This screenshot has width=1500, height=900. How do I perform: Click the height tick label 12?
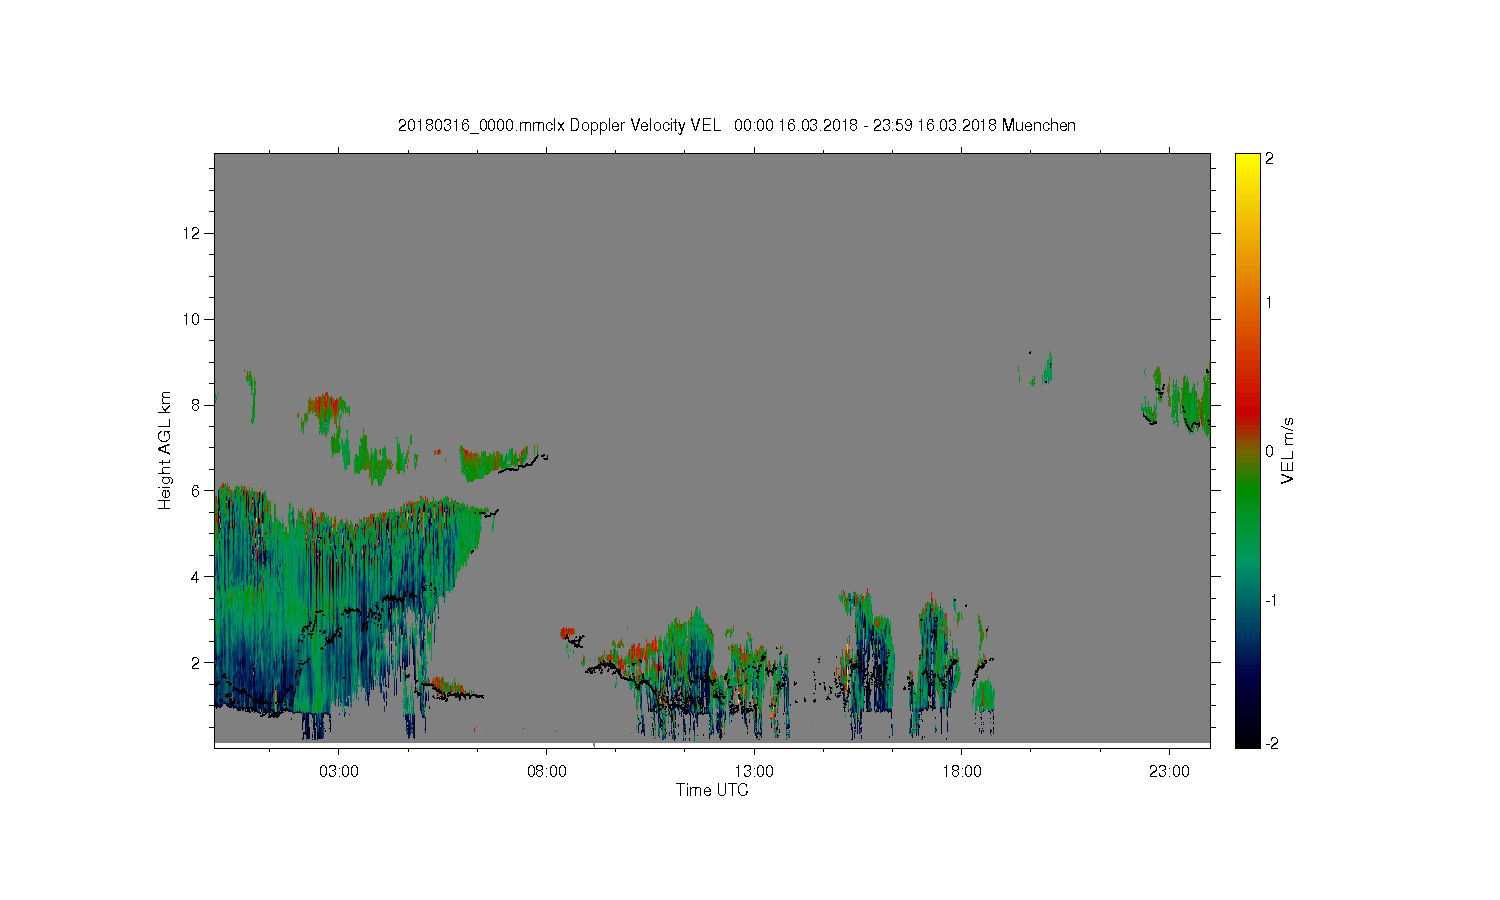click(x=193, y=233)
